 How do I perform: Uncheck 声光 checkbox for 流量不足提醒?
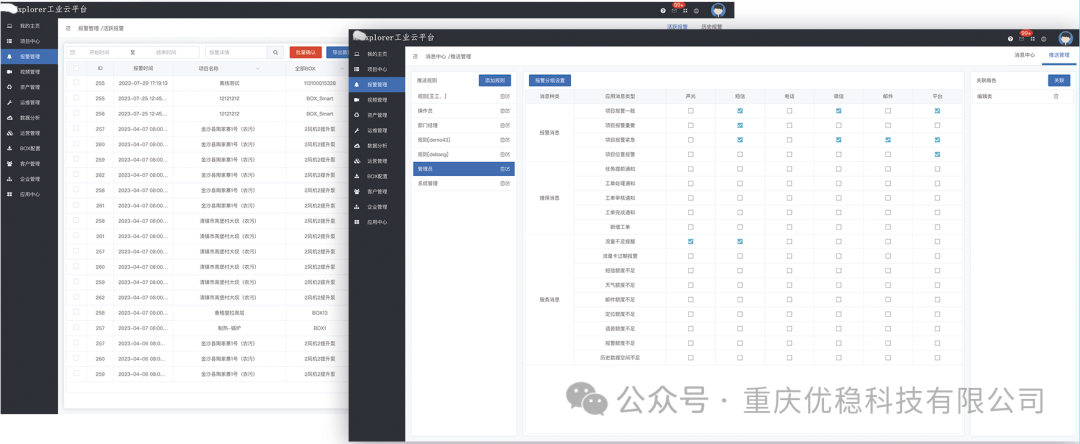click(690, 242)
